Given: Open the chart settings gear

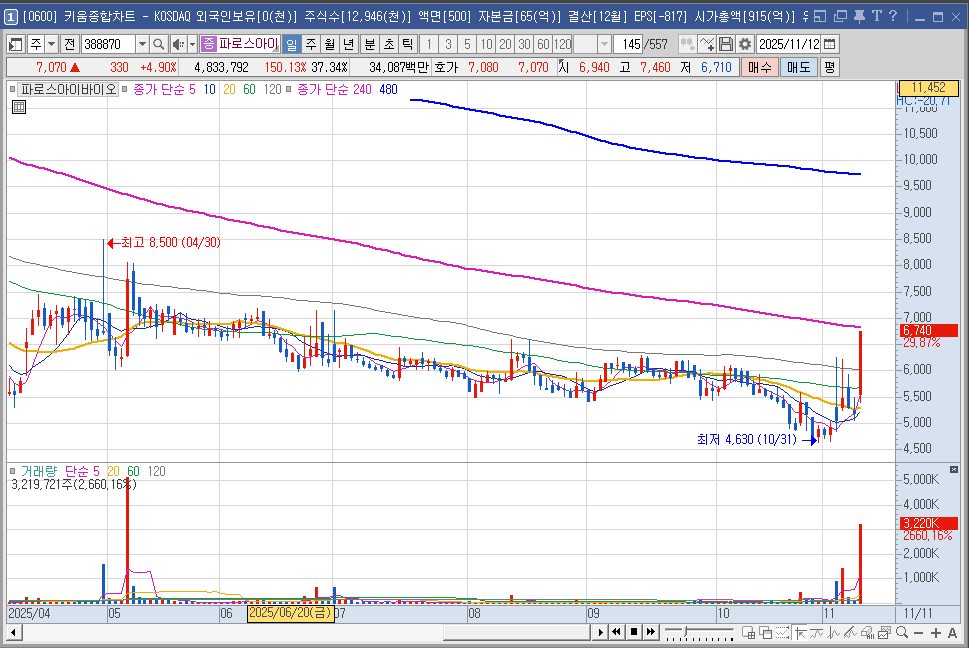Looking at the screenshot, I should (745, 44).
